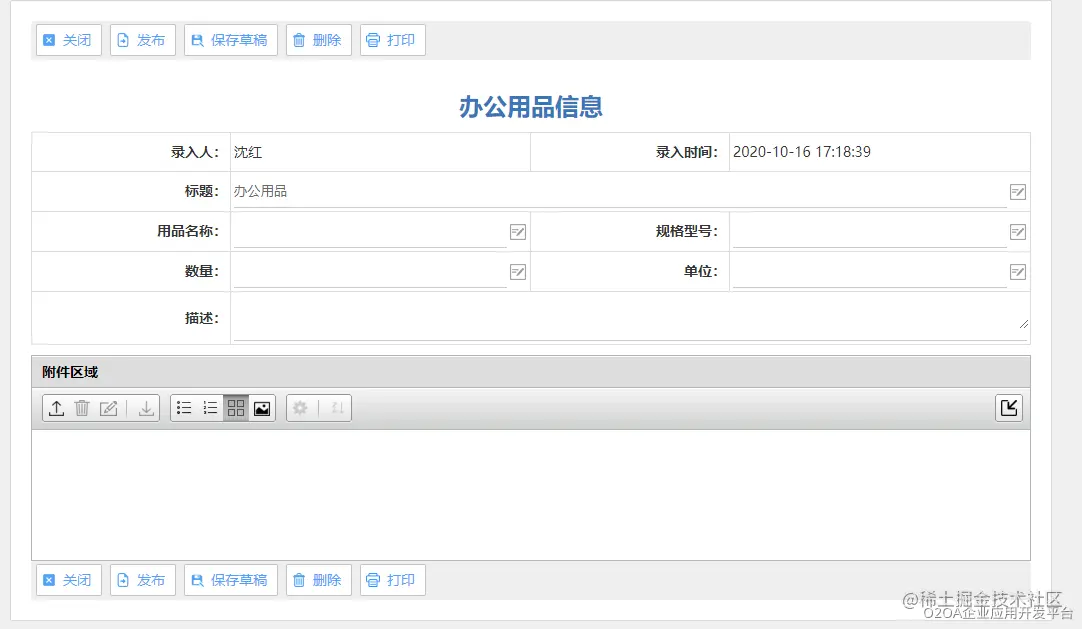This screenshot has width=1082, height=629.
Task: Click the bottom 发布 button
Action: coord(142,580)
